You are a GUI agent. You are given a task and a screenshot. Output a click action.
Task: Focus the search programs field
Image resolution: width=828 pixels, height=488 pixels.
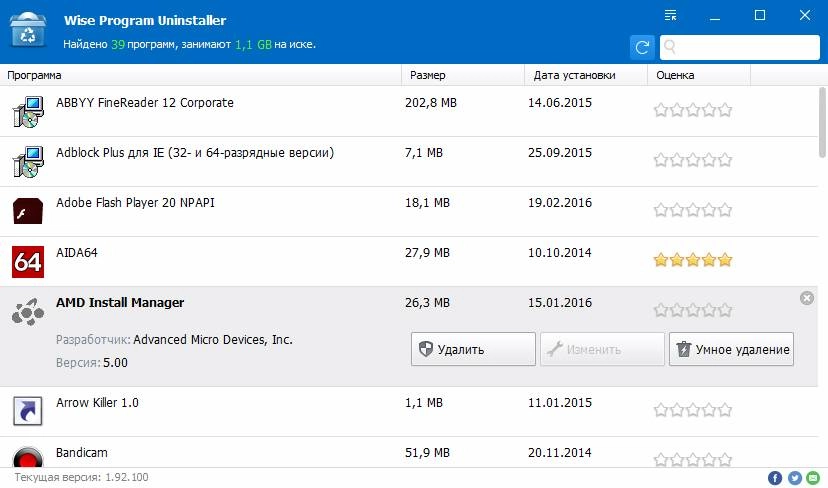click(740, 48)
